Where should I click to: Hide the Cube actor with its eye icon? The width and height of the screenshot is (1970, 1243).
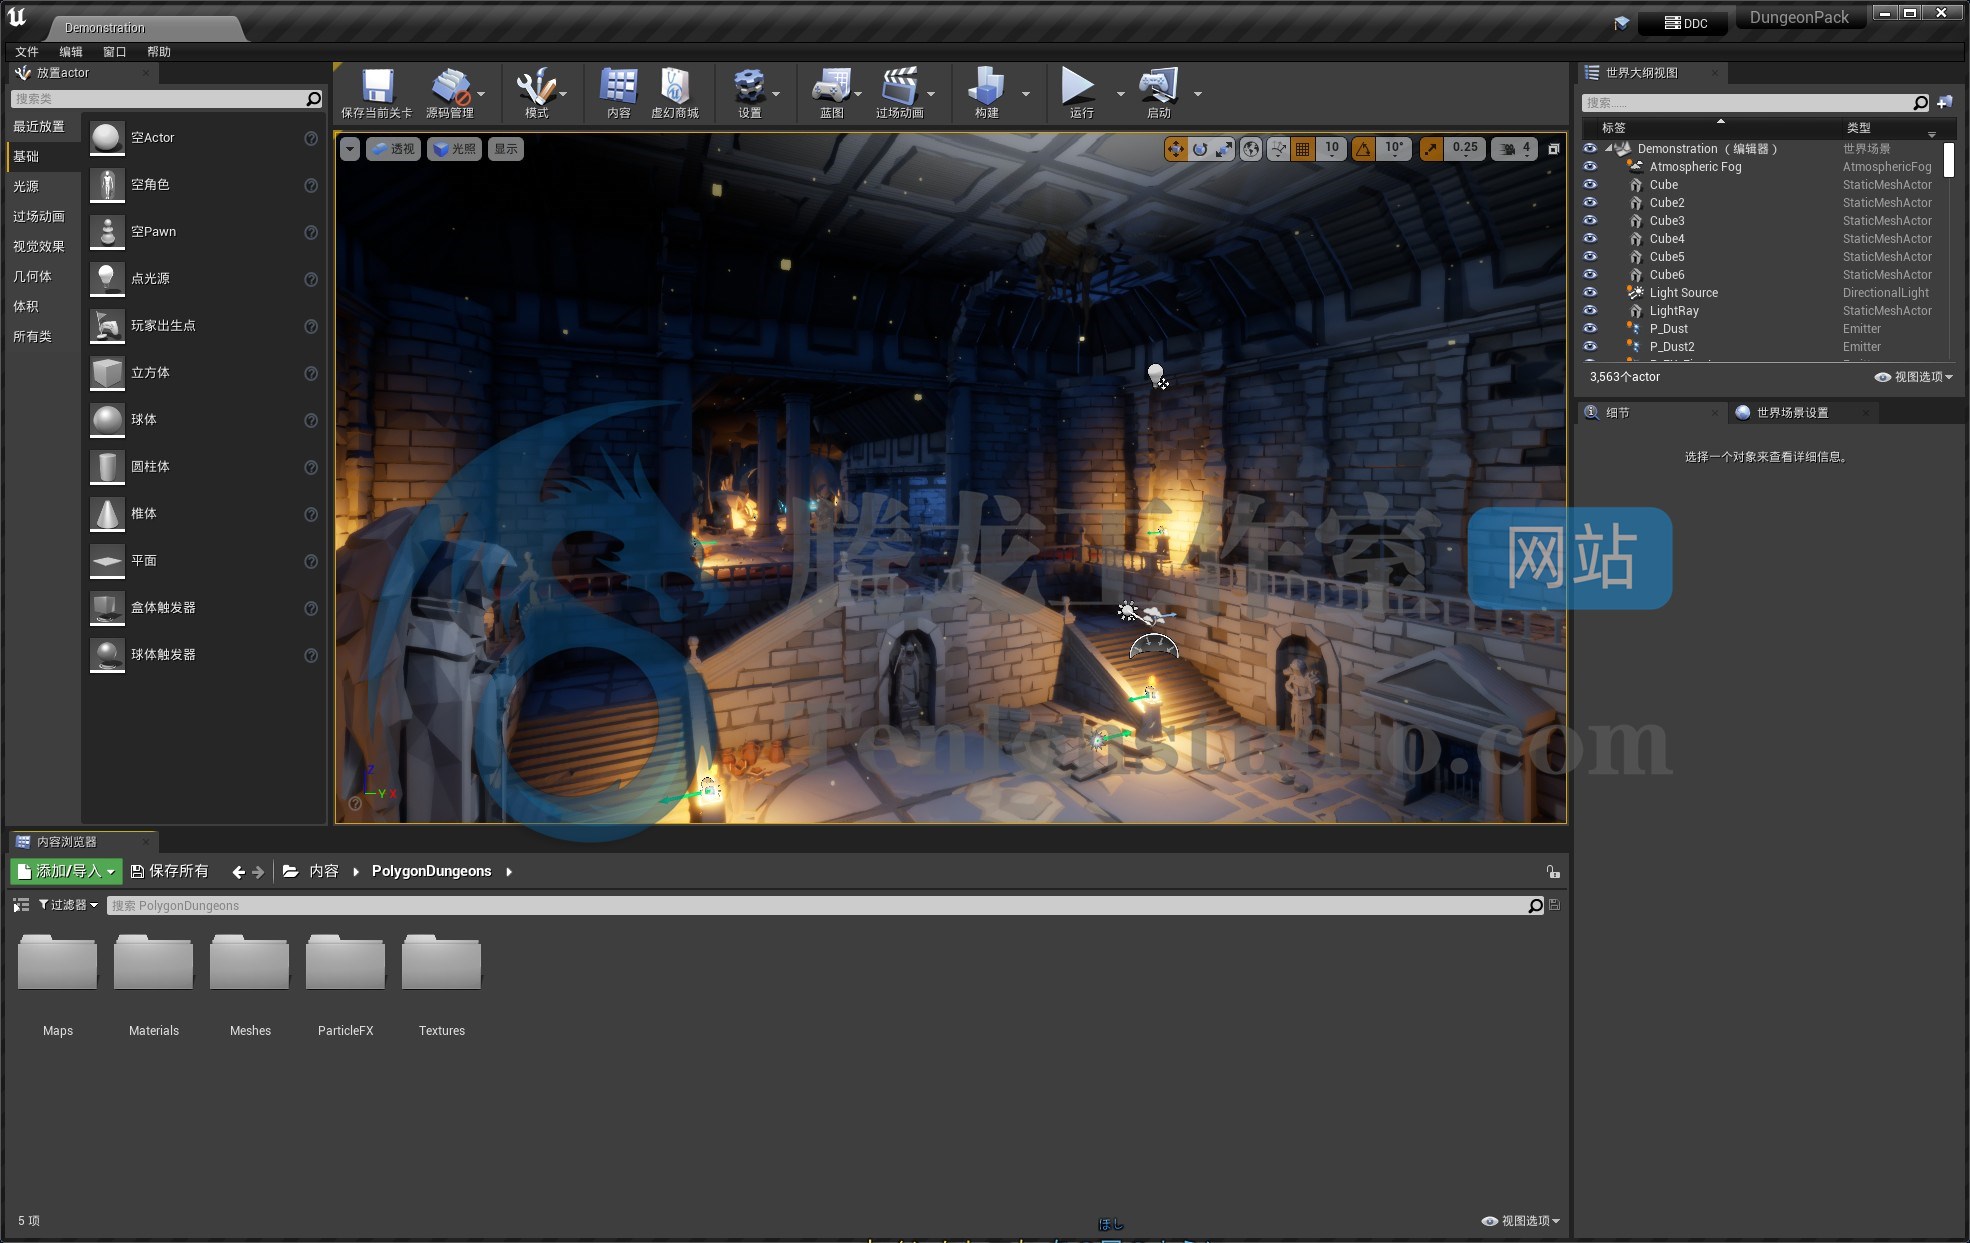coord(1590,184)
